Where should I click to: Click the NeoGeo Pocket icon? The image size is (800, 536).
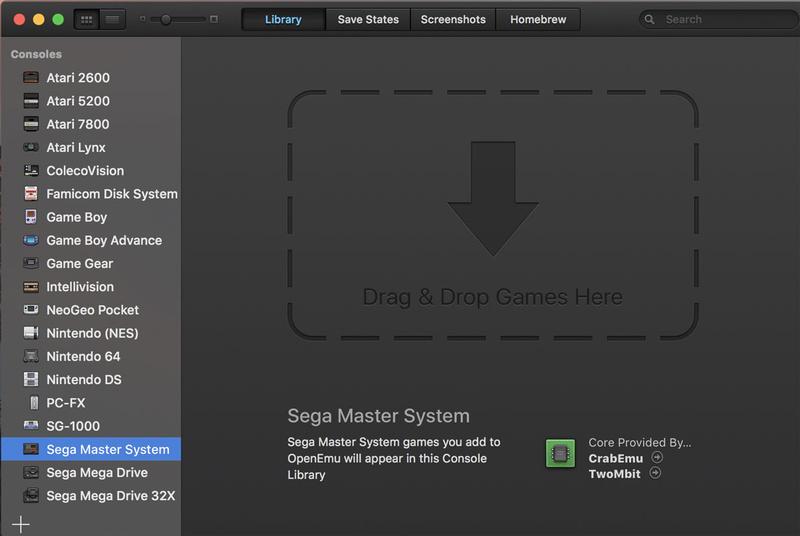tap(31, 310)
